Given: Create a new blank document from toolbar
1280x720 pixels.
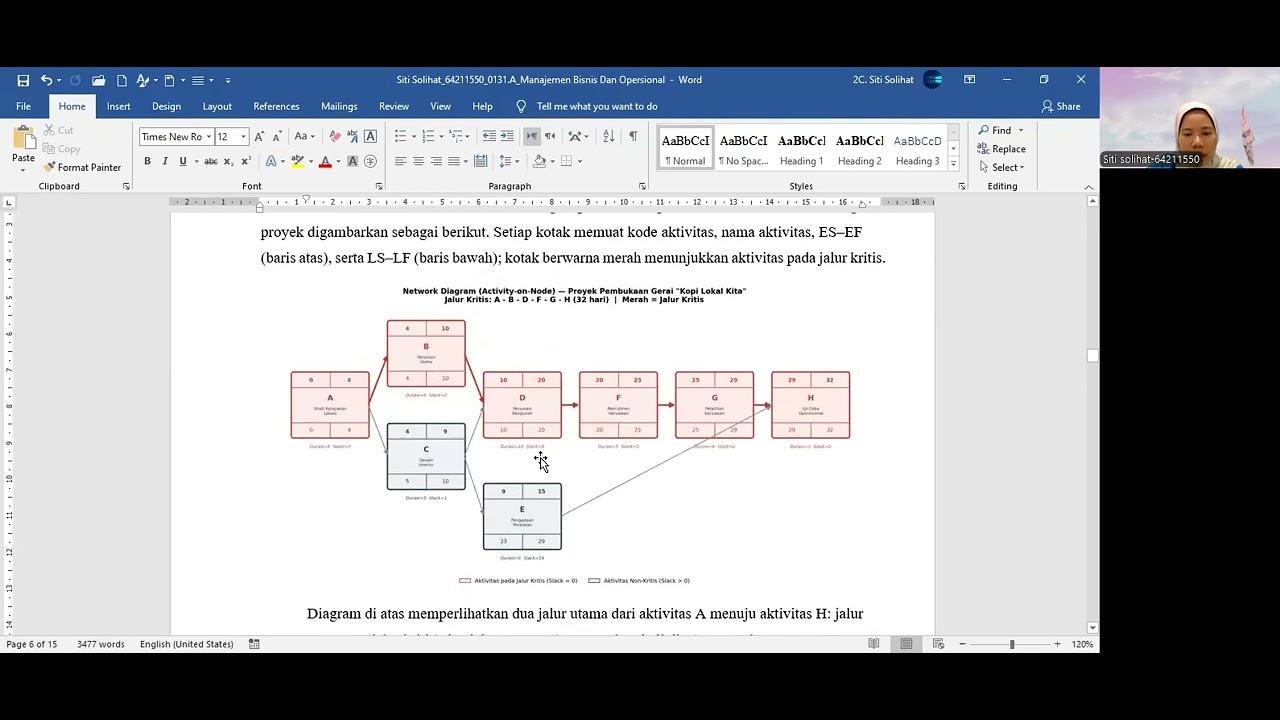Looking at the screenshot, I should (122, 80).
